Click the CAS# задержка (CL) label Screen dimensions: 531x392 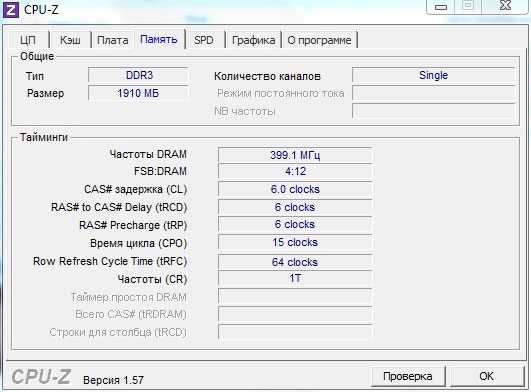coord(135,189)
